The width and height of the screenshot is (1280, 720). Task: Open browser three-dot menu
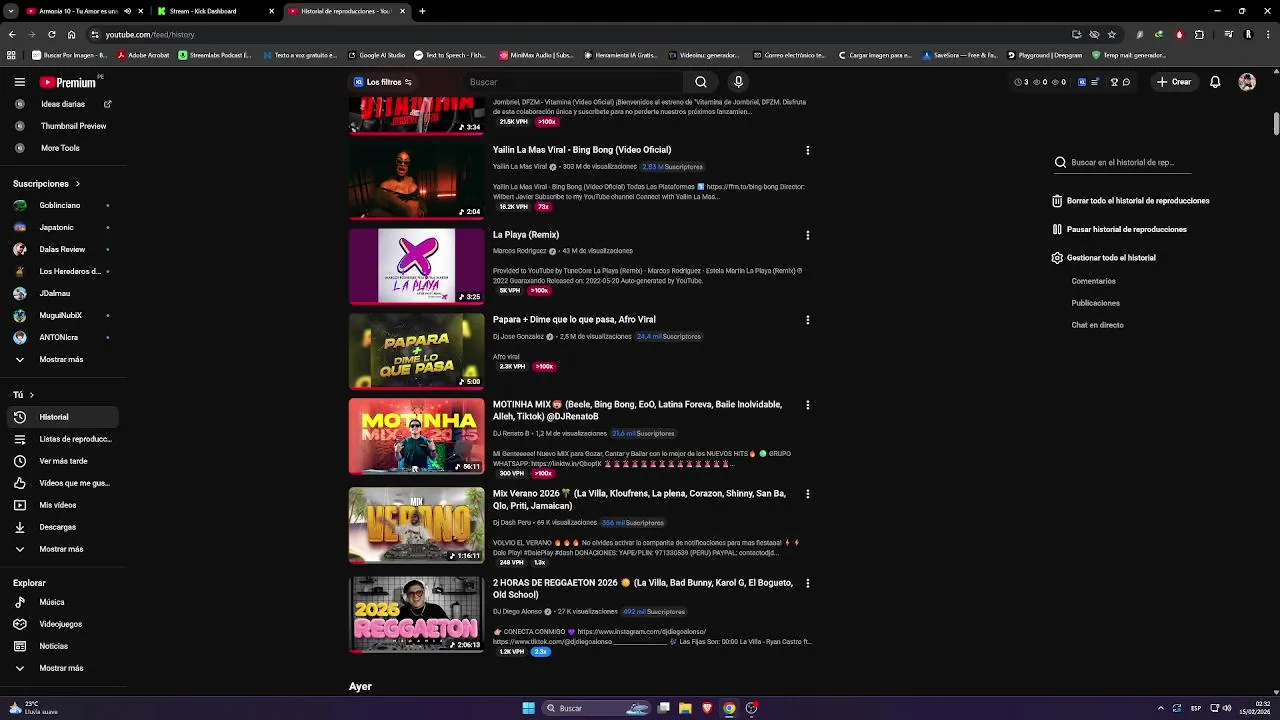click(1267, 34)
